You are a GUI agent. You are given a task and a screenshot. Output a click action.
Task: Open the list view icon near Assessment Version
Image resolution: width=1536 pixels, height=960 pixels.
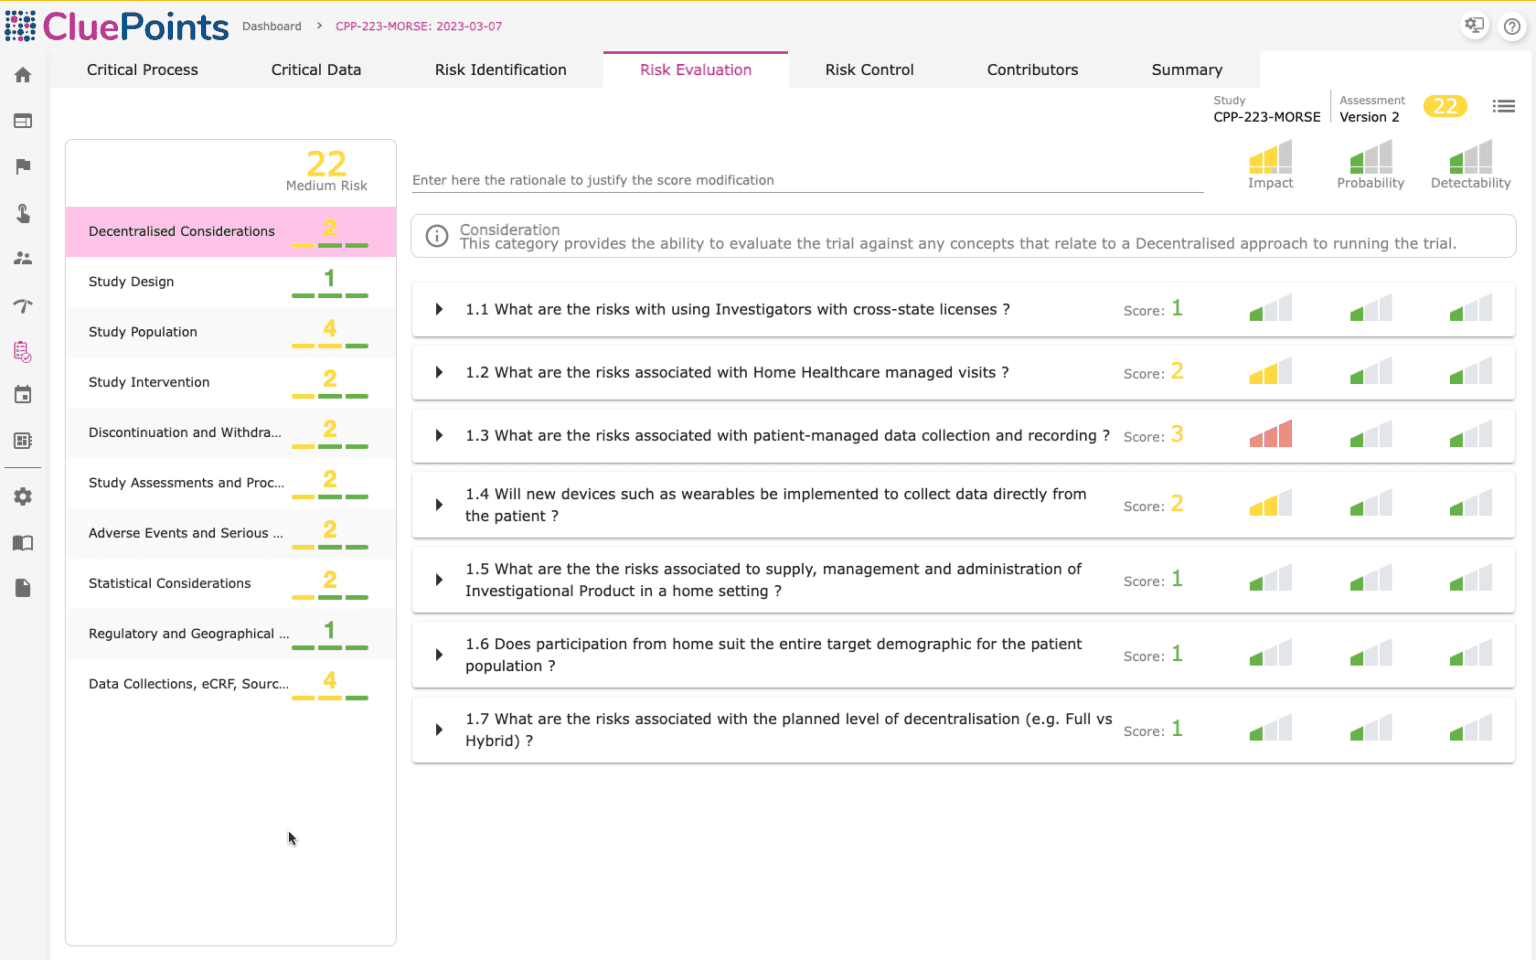tap(1504, 106)
